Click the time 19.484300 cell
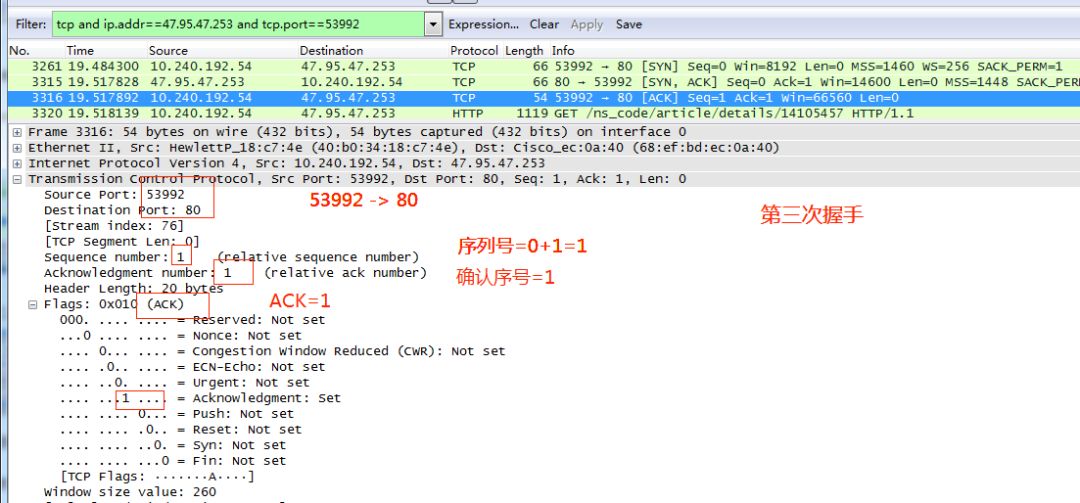Image resolution: width=1080 pixels, height=503 pixels. 105,67
